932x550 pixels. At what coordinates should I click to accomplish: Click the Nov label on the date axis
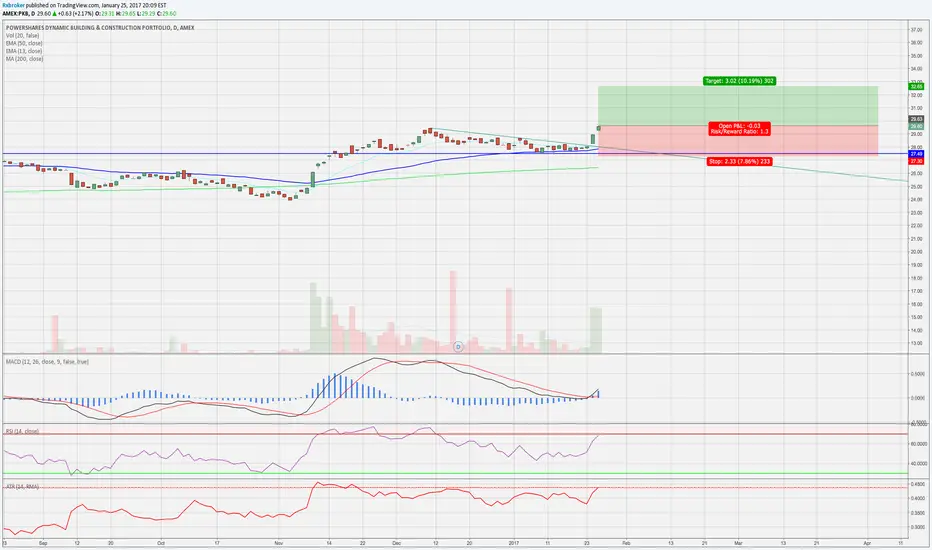tap(279, 543)
